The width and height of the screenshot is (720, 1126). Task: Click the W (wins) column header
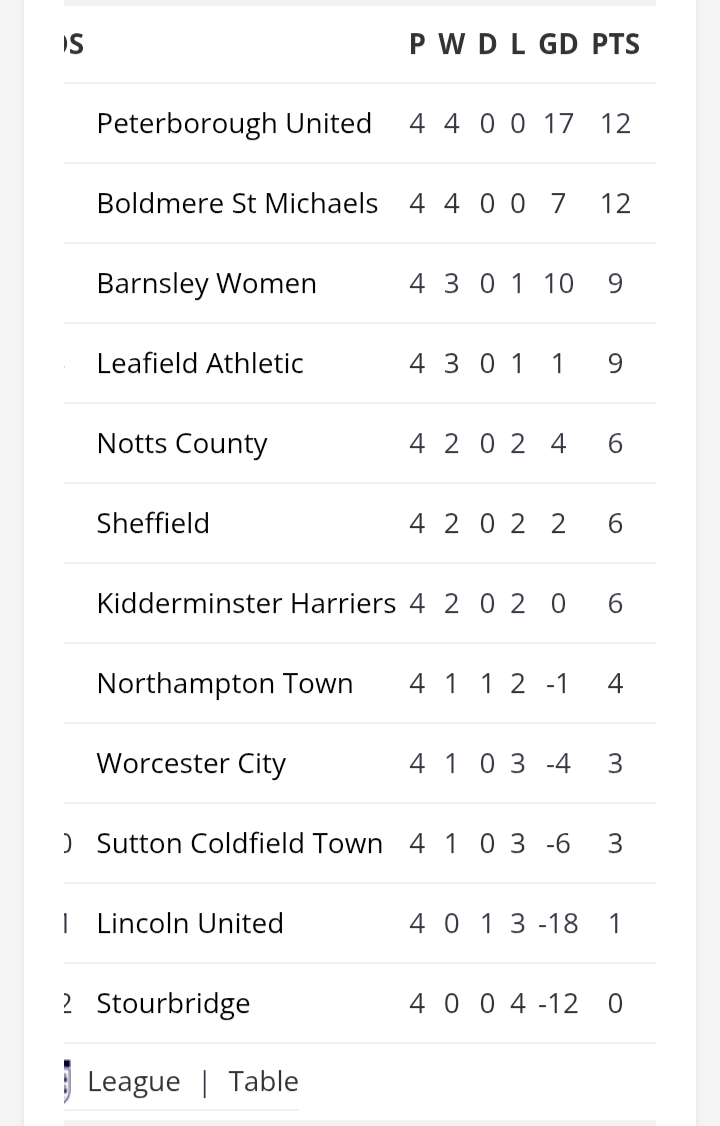point(451,44)
